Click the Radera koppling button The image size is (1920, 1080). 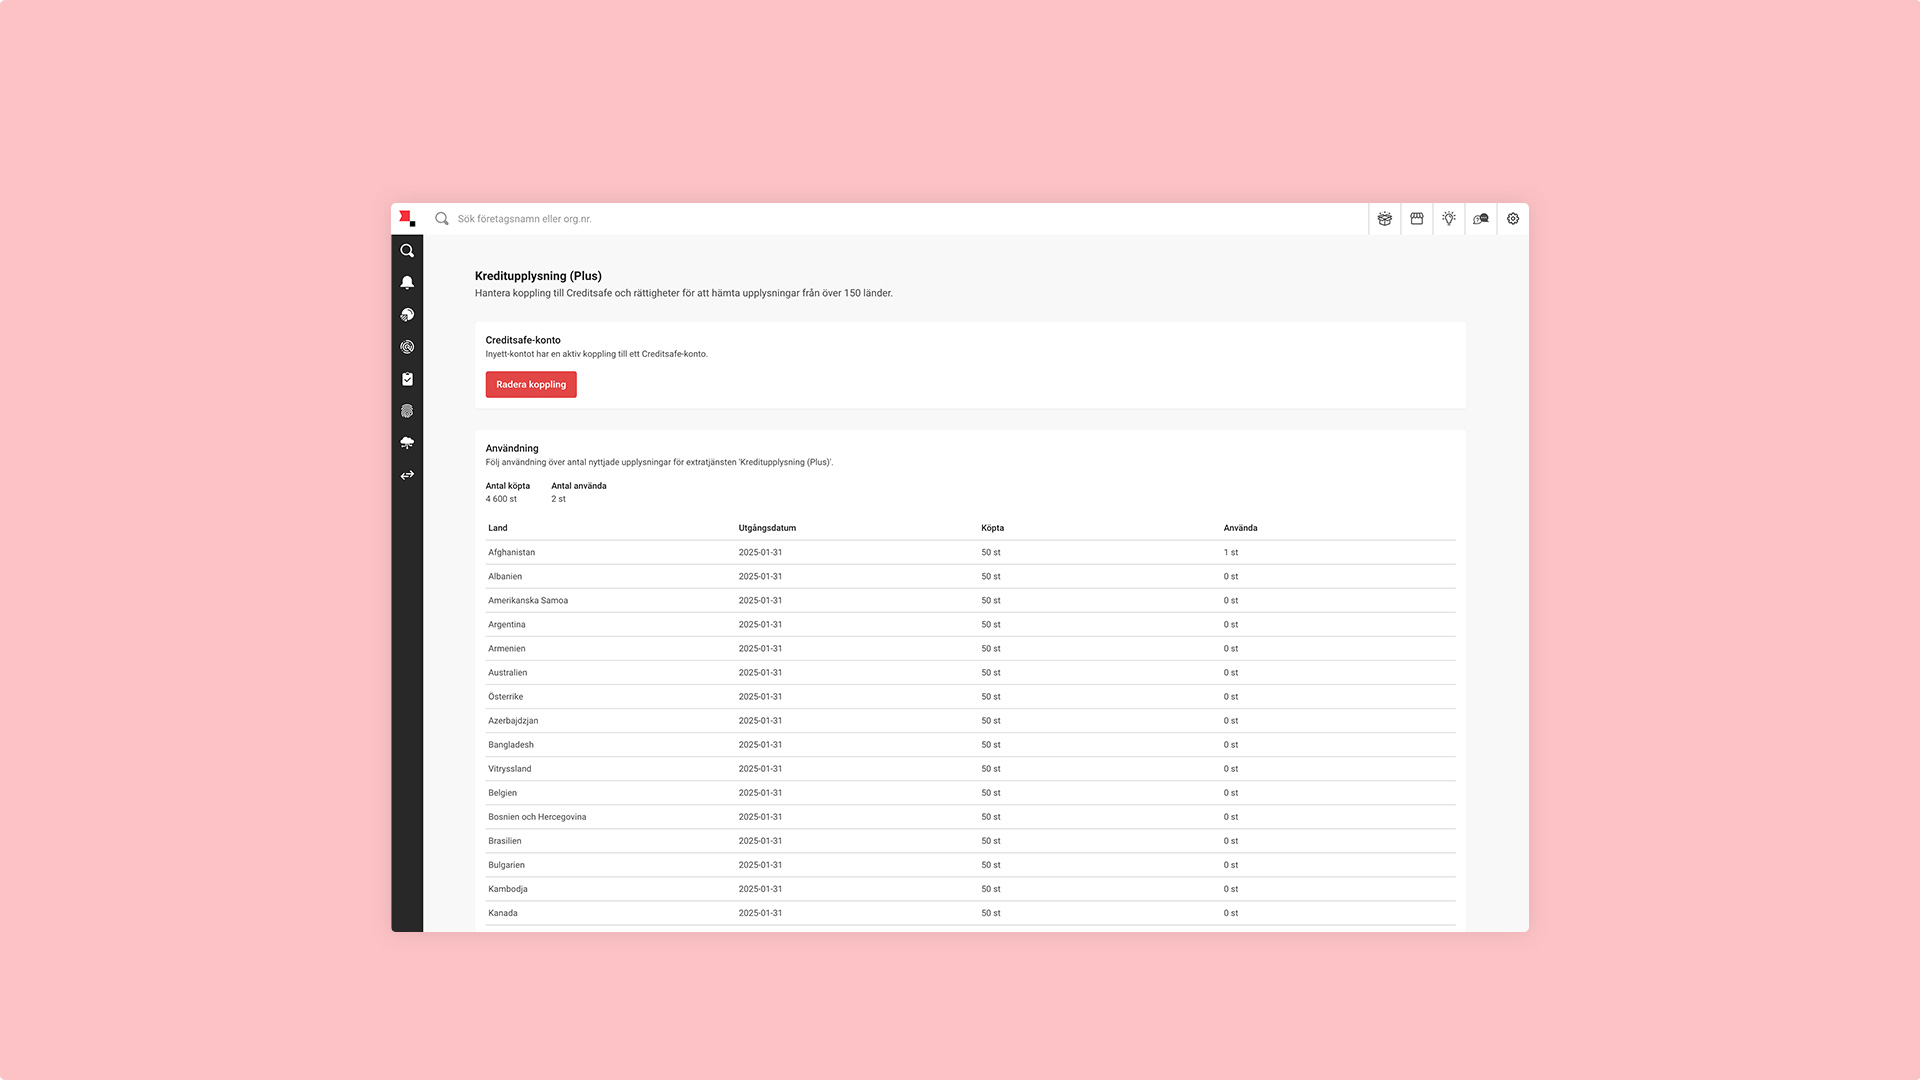pyautogui.click(x=531, y=385)
